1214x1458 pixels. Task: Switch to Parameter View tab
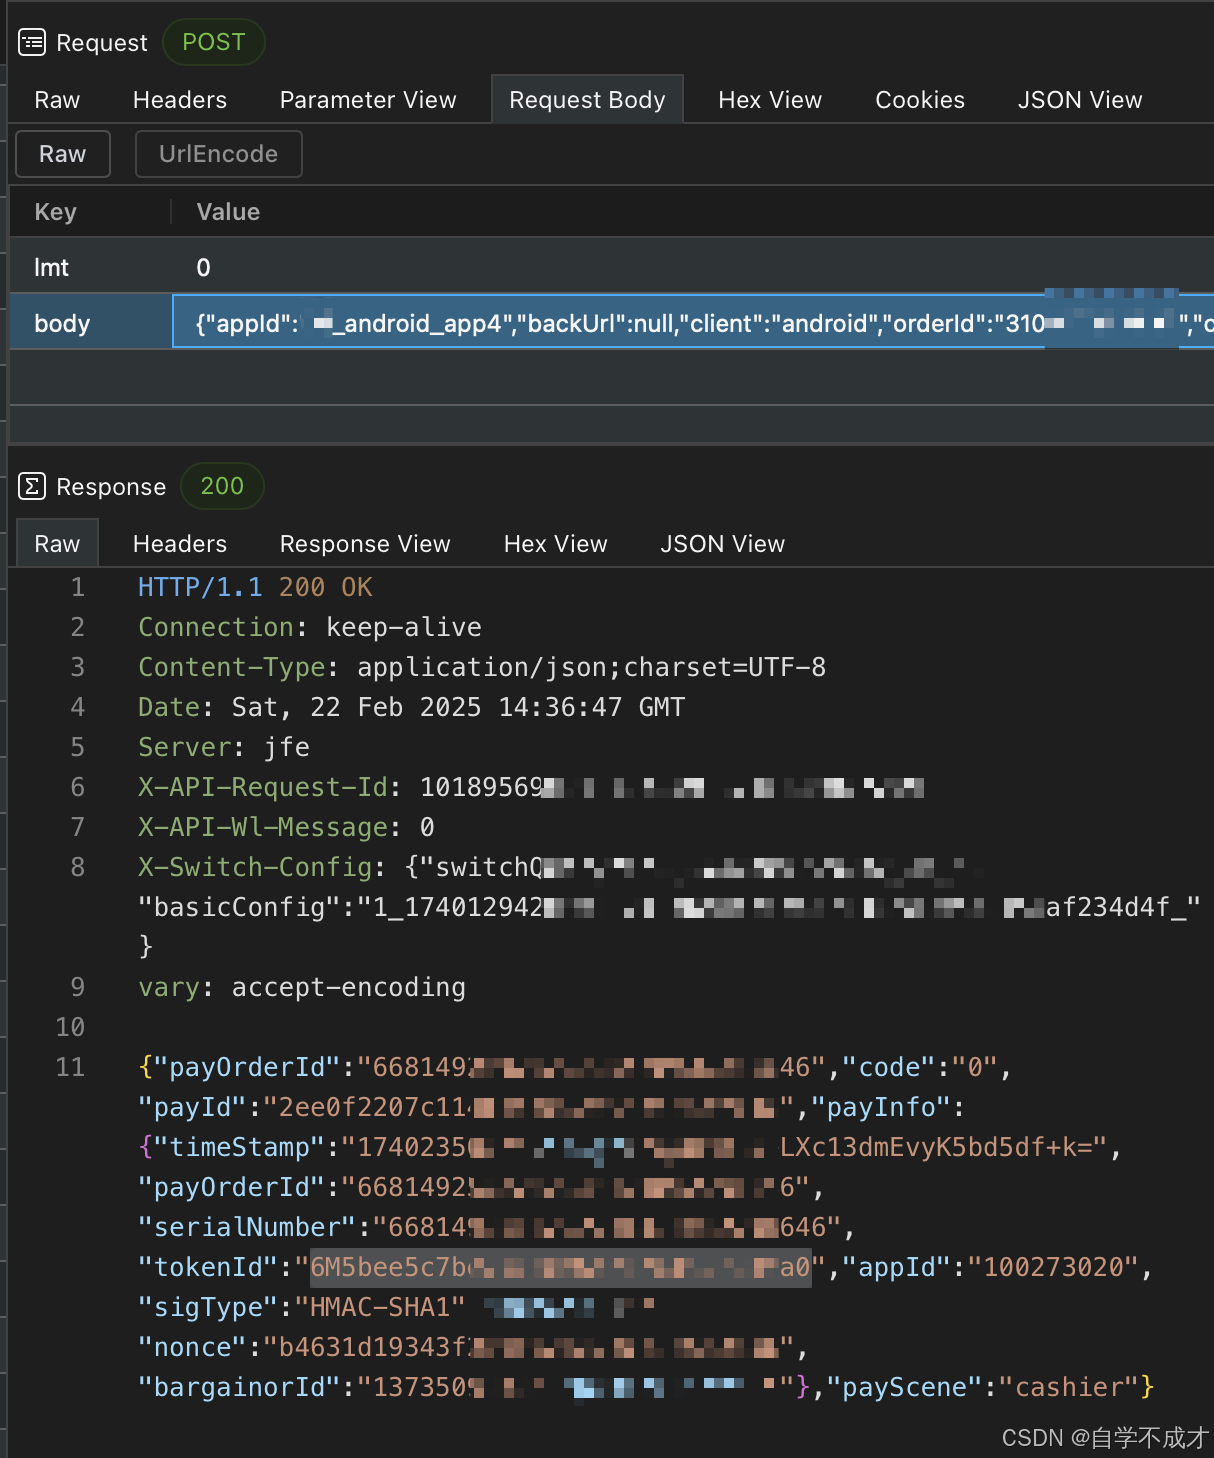pos(368,100)
